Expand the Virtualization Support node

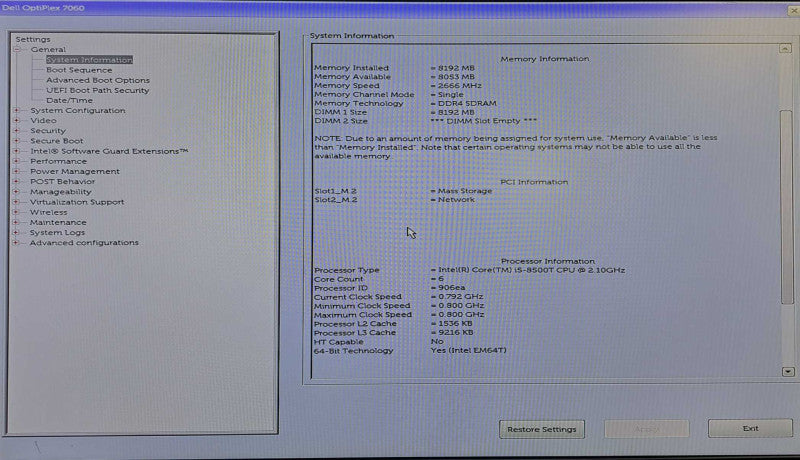point(16,202)
